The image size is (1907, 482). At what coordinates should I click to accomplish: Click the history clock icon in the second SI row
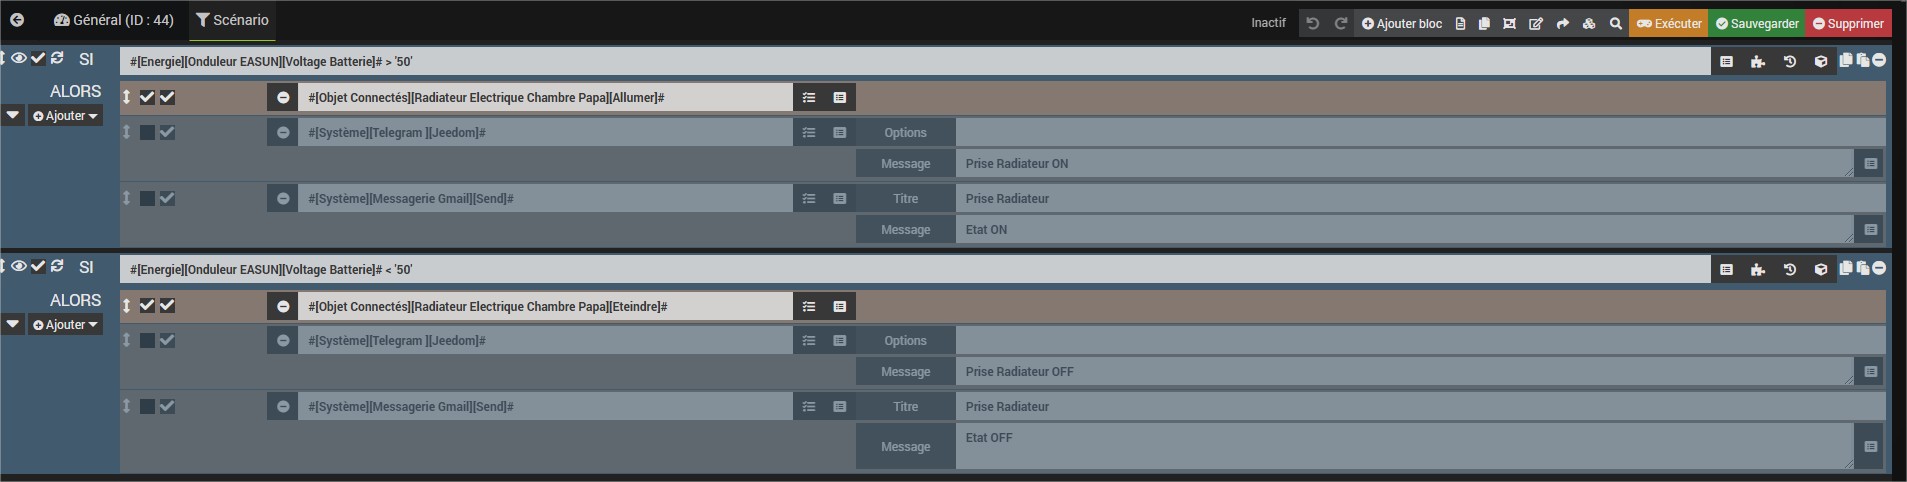tap(1790, 269)
